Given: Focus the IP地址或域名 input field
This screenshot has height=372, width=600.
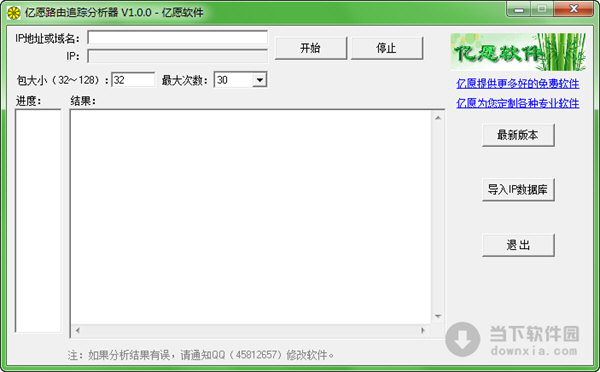Looking at the screenshot, I should (178, 38).
